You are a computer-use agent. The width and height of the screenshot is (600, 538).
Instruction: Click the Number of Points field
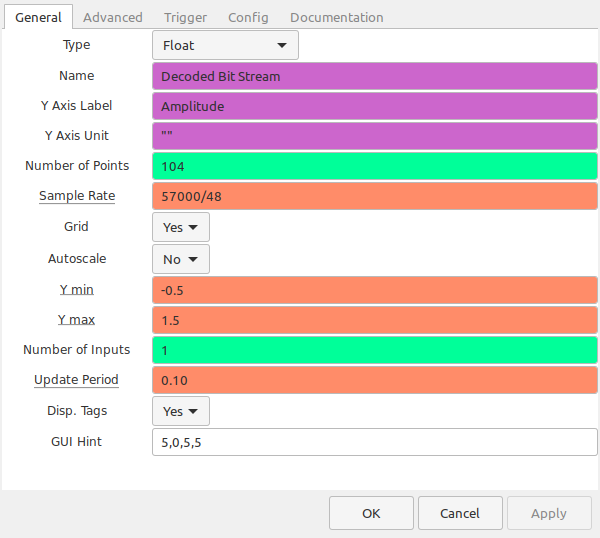(x=375, y=166)
